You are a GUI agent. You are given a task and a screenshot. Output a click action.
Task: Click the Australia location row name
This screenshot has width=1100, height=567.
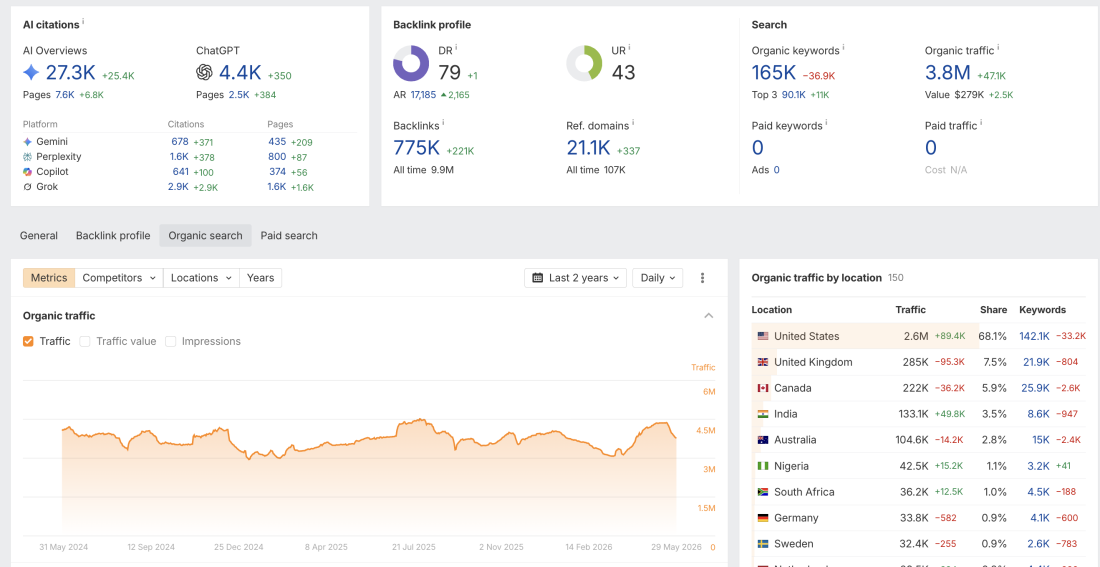[x=795, y=440]
